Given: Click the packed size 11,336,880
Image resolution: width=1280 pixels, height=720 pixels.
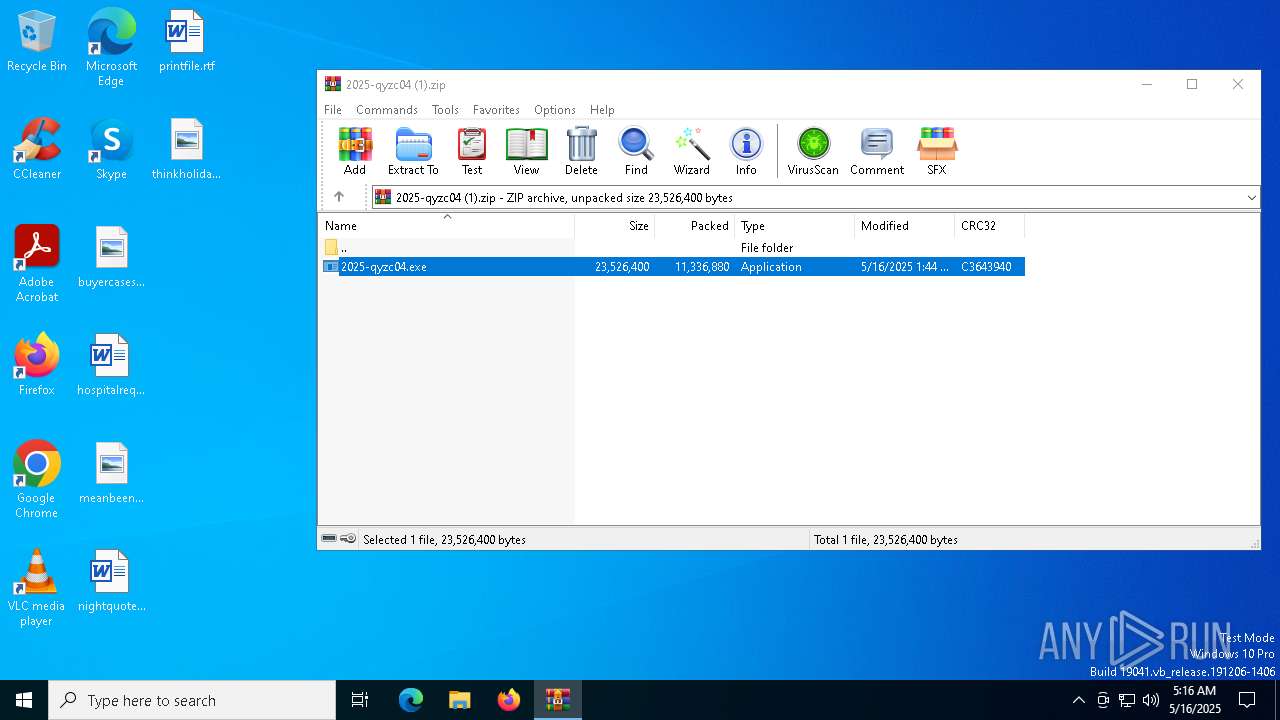Looking at the screenshot, I should pos(702,267).
